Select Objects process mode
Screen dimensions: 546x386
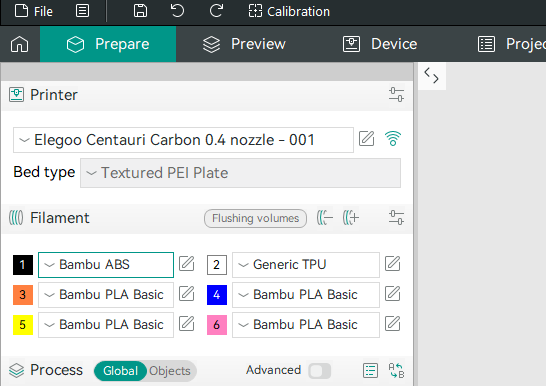[x=170, y=371]
